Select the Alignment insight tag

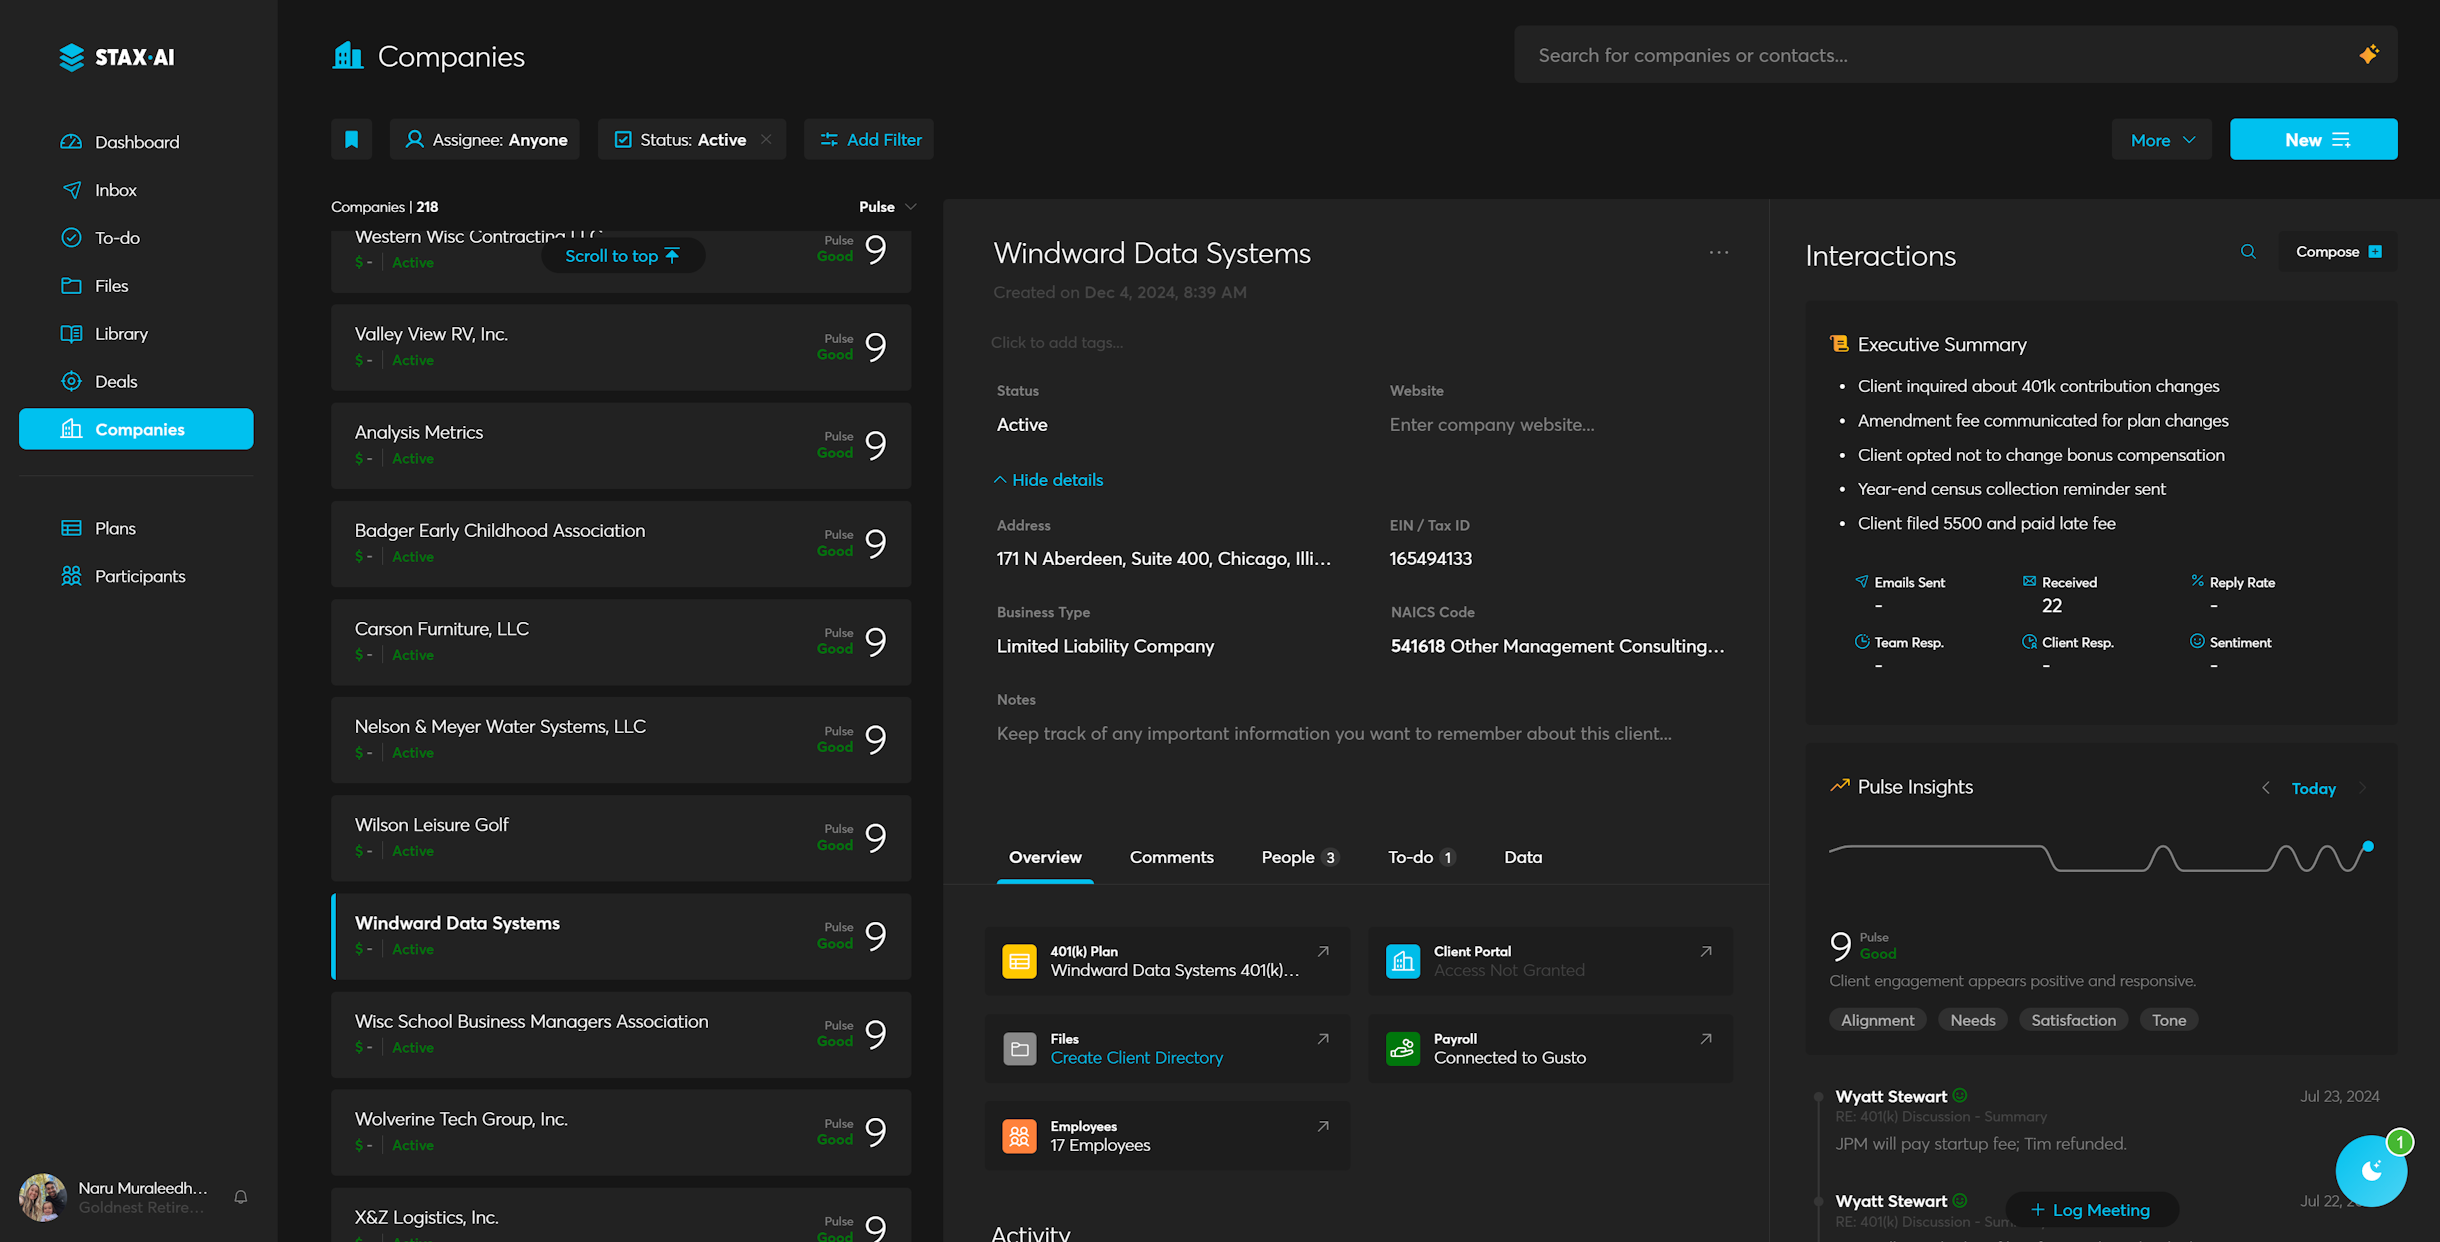(x=1877, y=1020)
